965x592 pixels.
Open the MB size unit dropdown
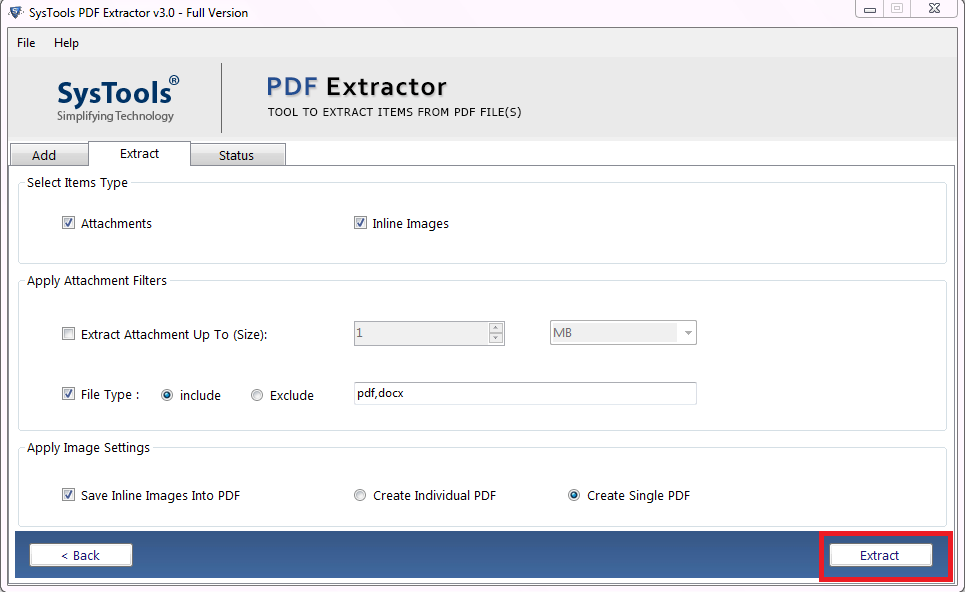(623, 333)
